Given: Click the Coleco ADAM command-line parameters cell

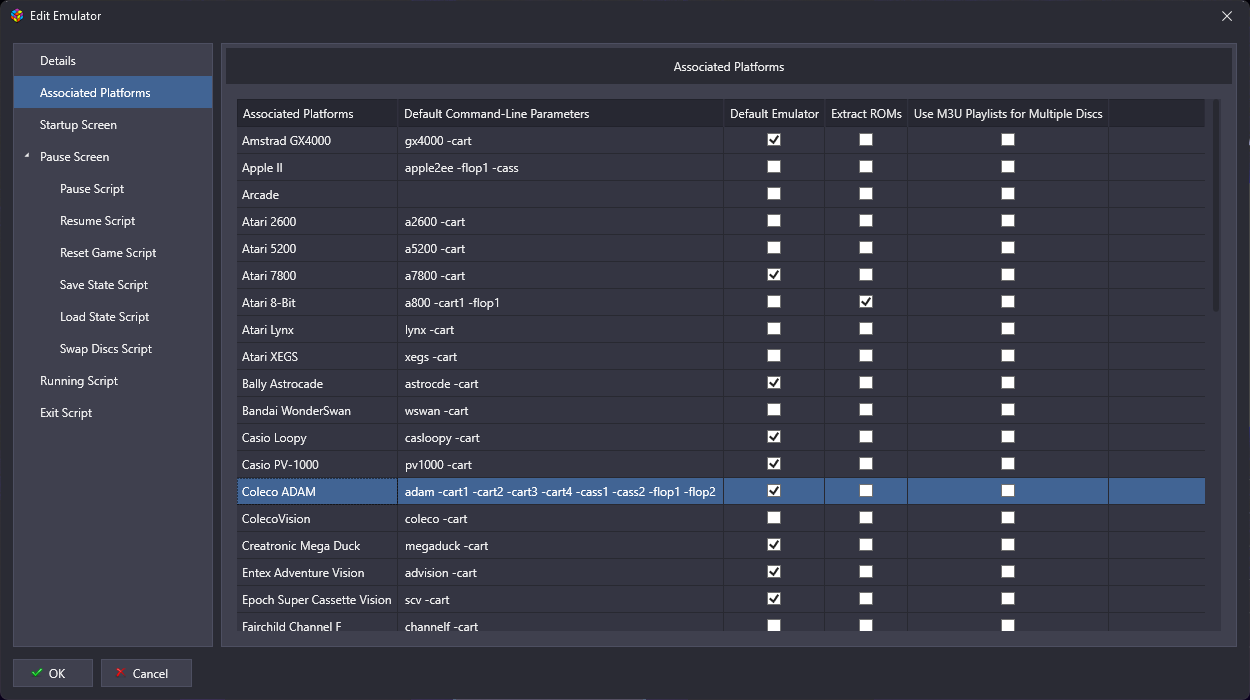Looking at the screenshot, I should [561, 492].
